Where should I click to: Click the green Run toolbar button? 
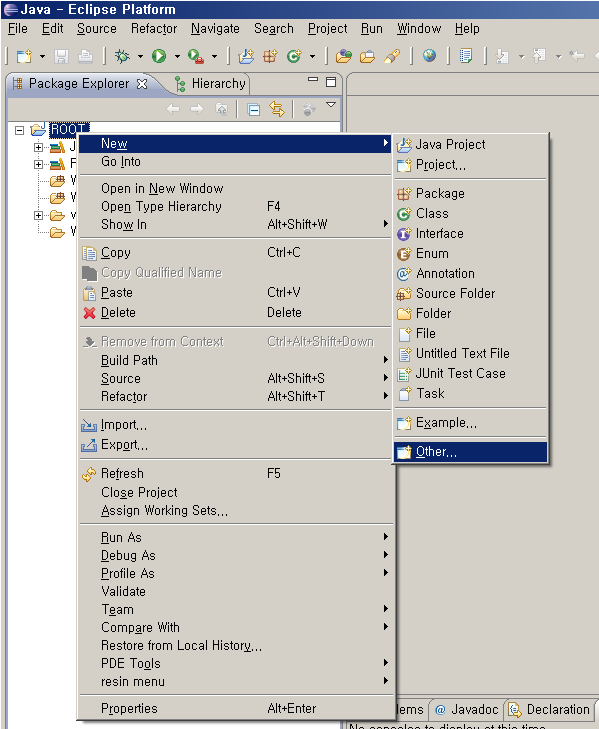(159, 56)
